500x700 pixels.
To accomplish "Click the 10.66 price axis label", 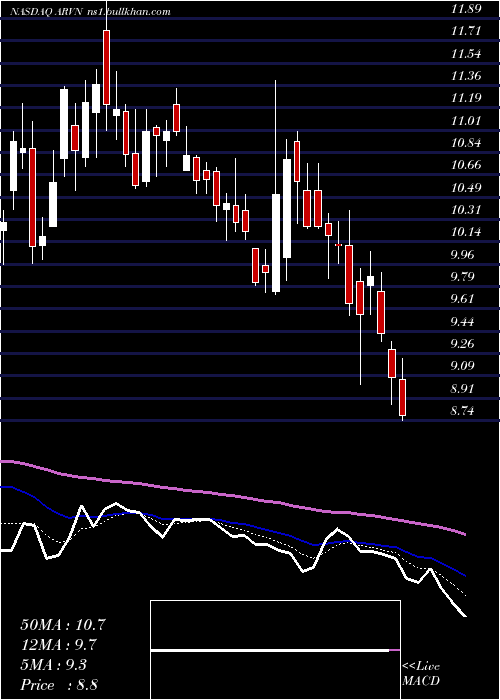I will pyautogui.click(x=466, y=165).
